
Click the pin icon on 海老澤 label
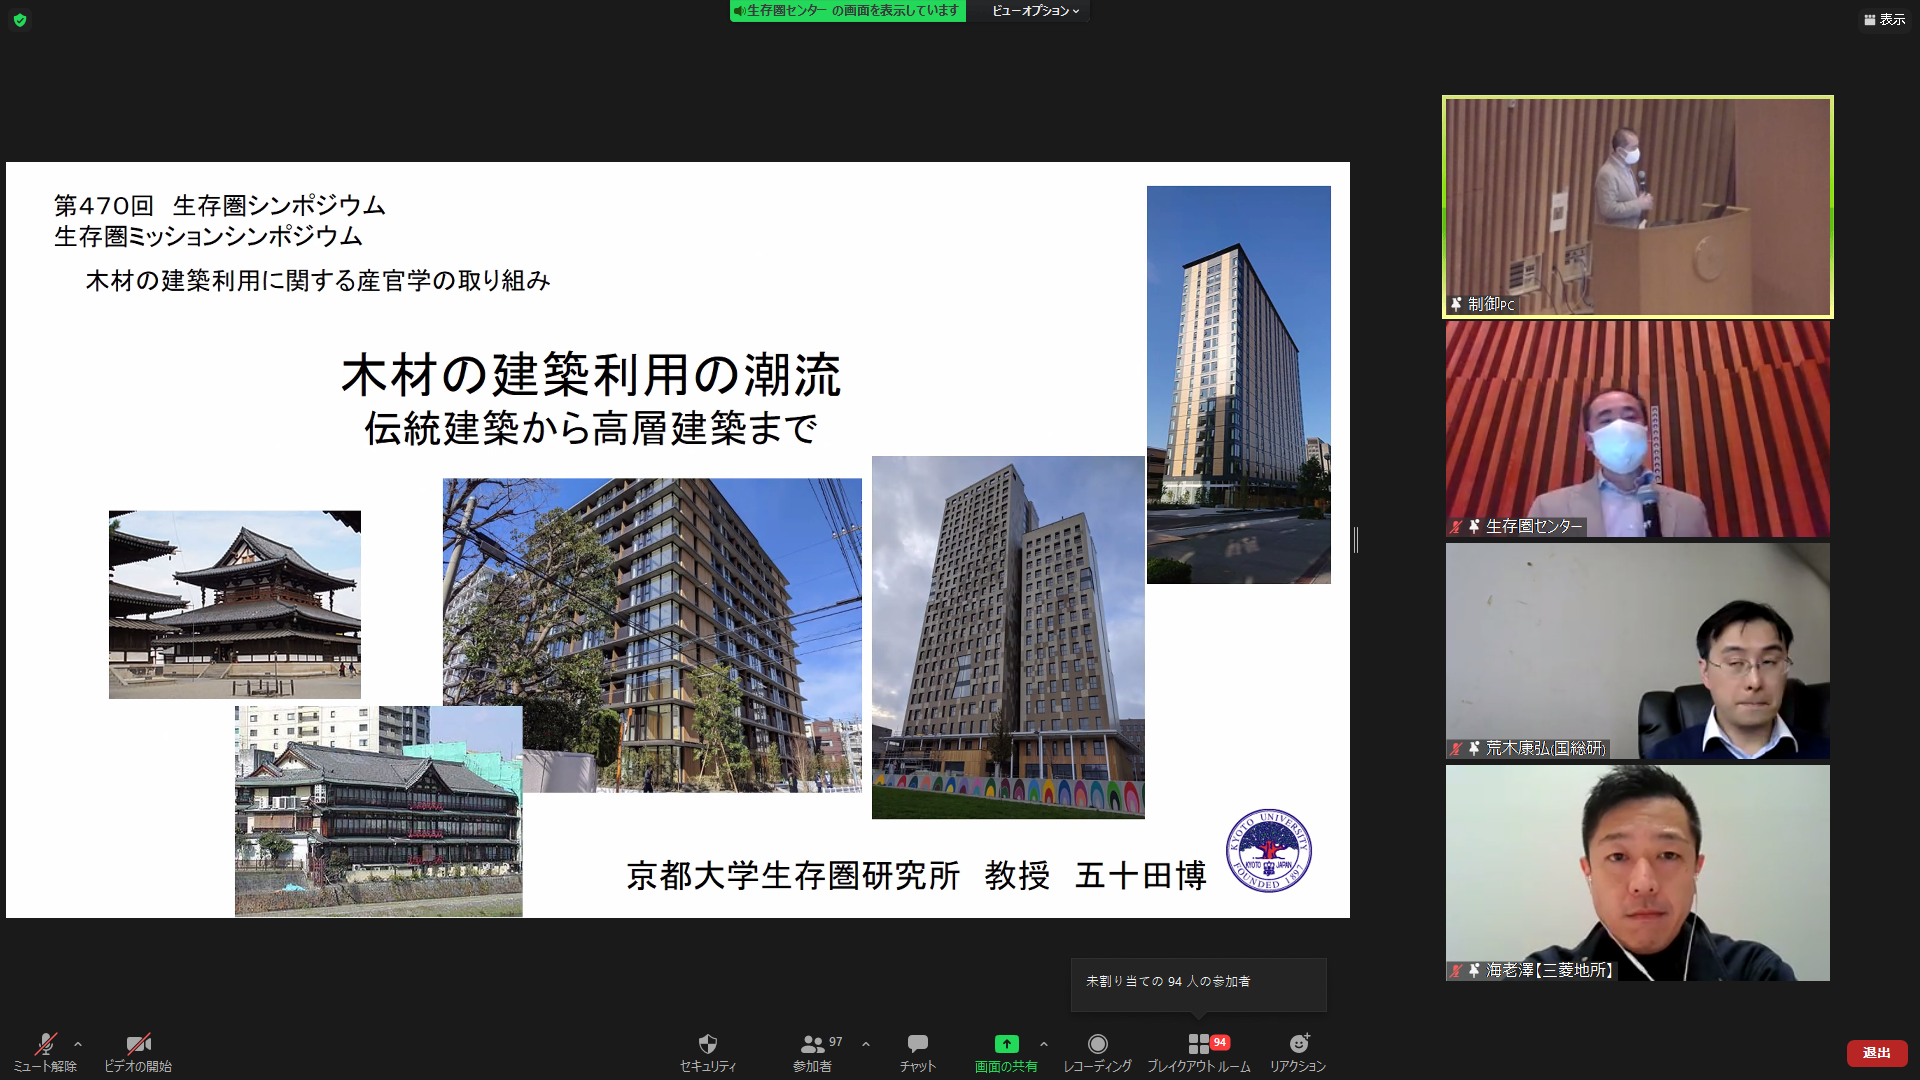(1474, 970)
